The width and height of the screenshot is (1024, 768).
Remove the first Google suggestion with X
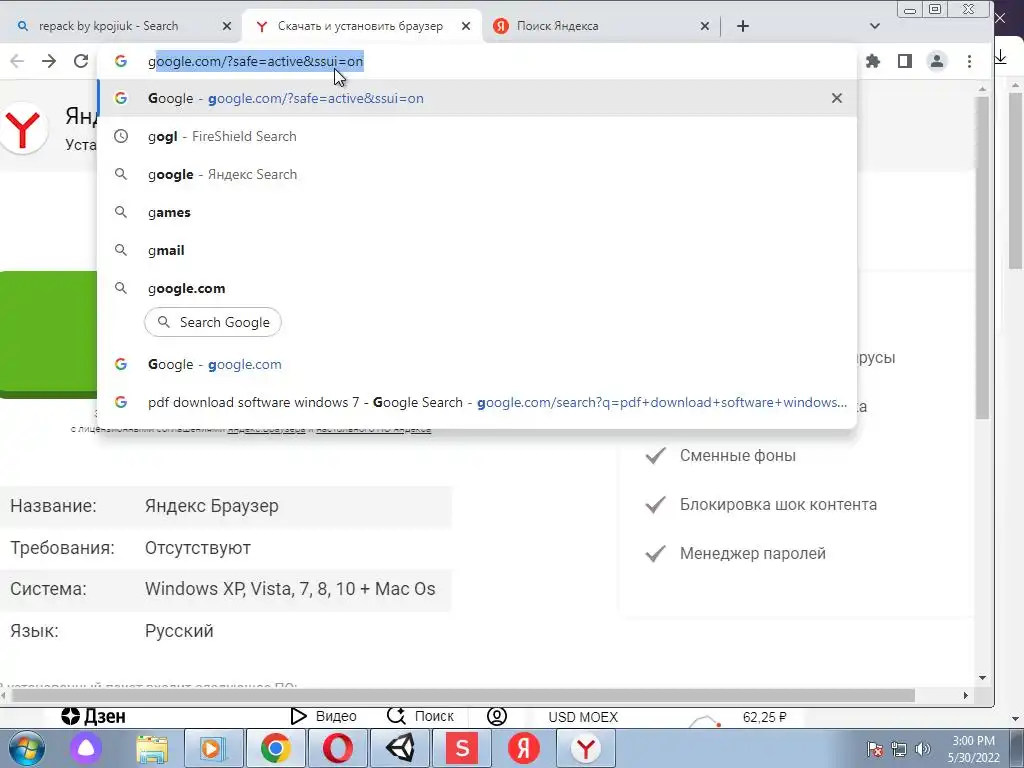click(837, 98)
